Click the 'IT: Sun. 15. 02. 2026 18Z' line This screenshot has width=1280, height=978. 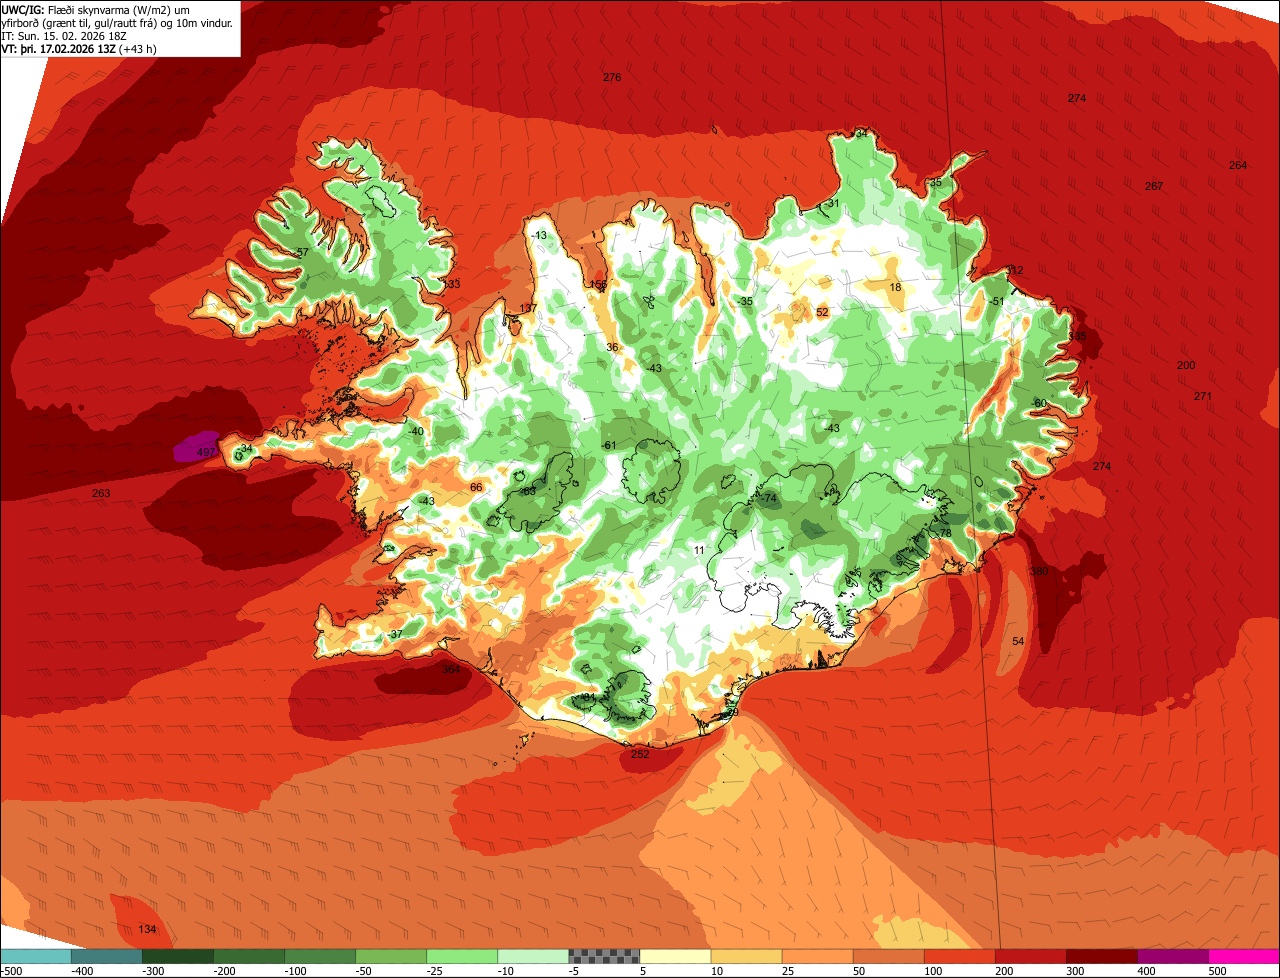(64, 36)
